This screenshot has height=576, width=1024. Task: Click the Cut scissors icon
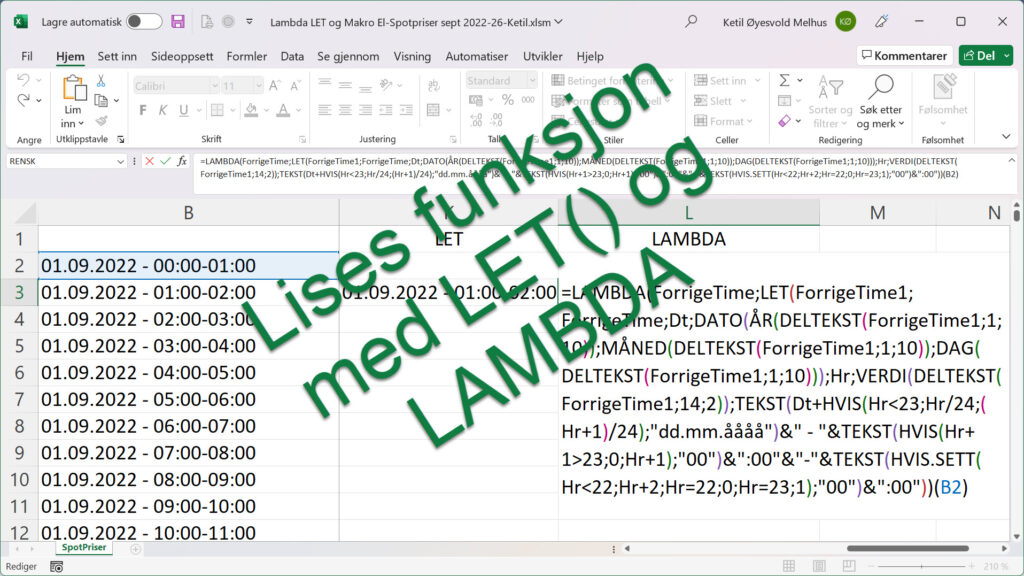tap(101, 81)
